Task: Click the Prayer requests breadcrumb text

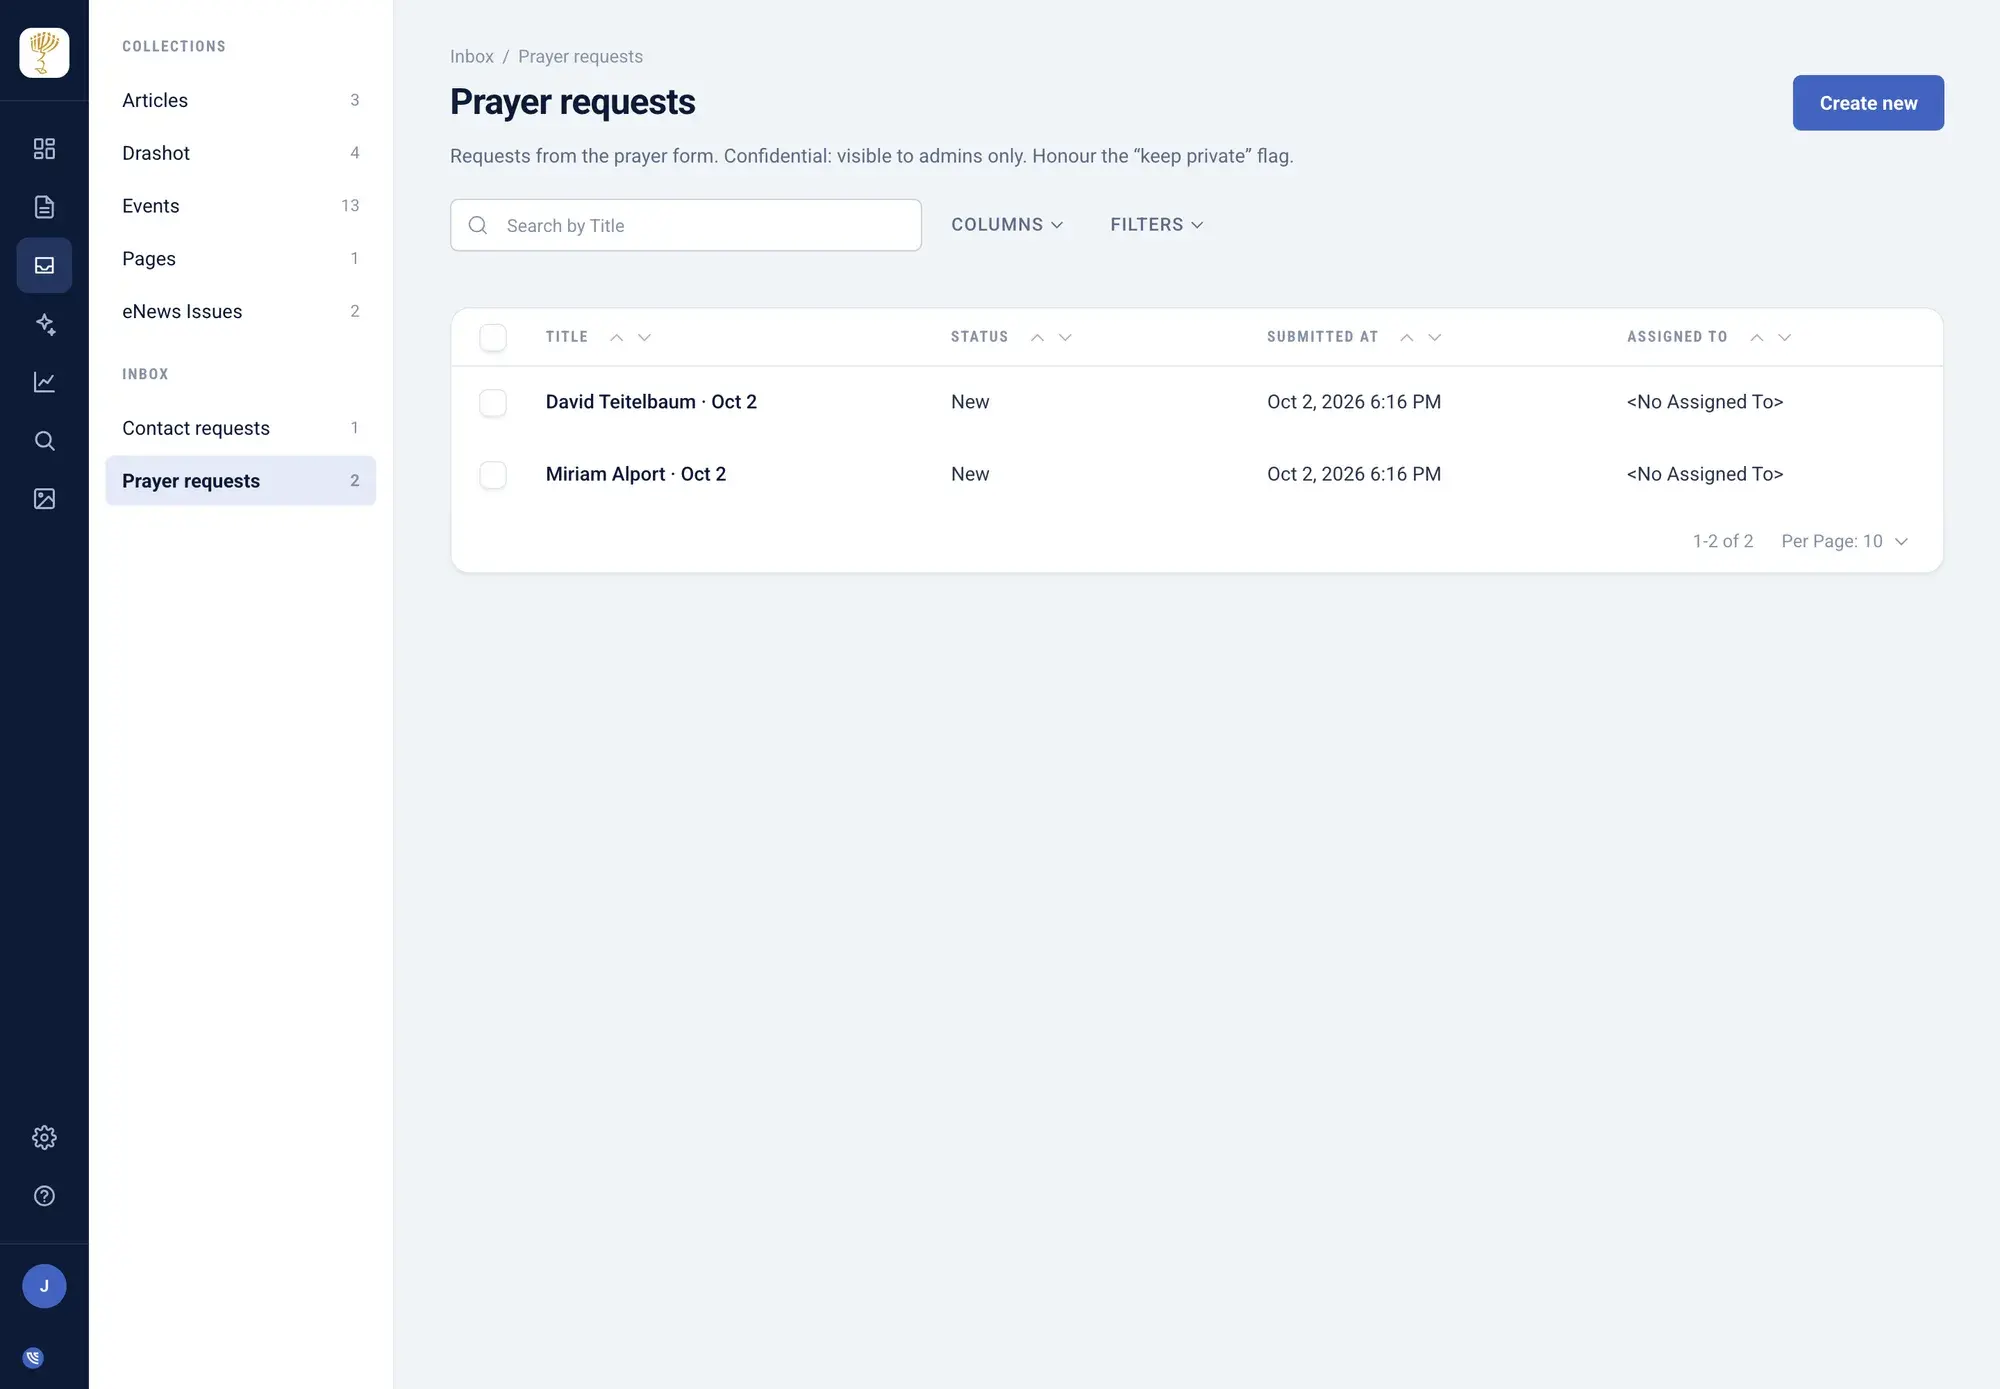Action: (580, 57)
